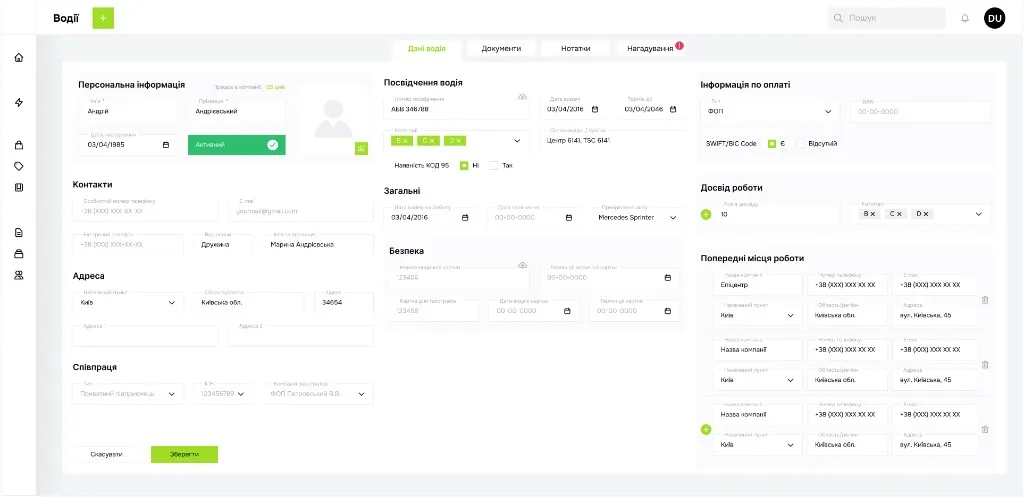Screen dimensions: 1024x497
Task: Open the users group sidebar icon
Action: 19,276
